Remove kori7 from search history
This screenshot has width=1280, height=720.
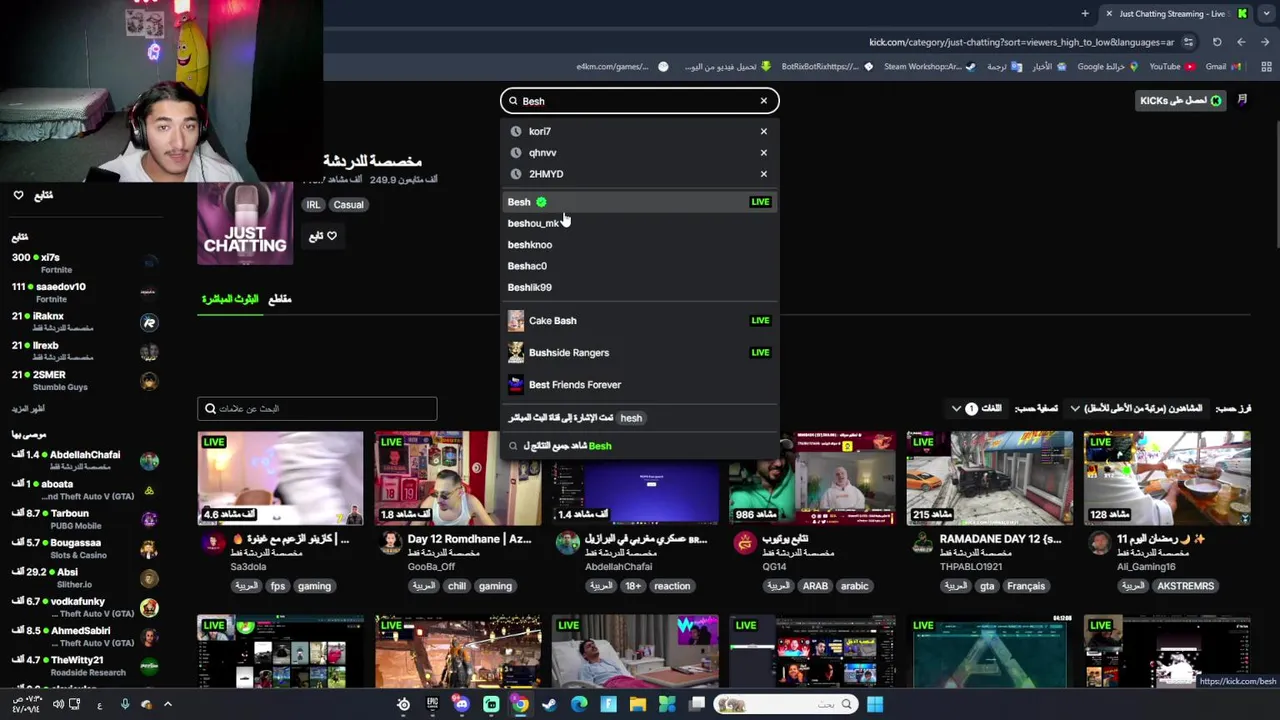tap(763, 131)
